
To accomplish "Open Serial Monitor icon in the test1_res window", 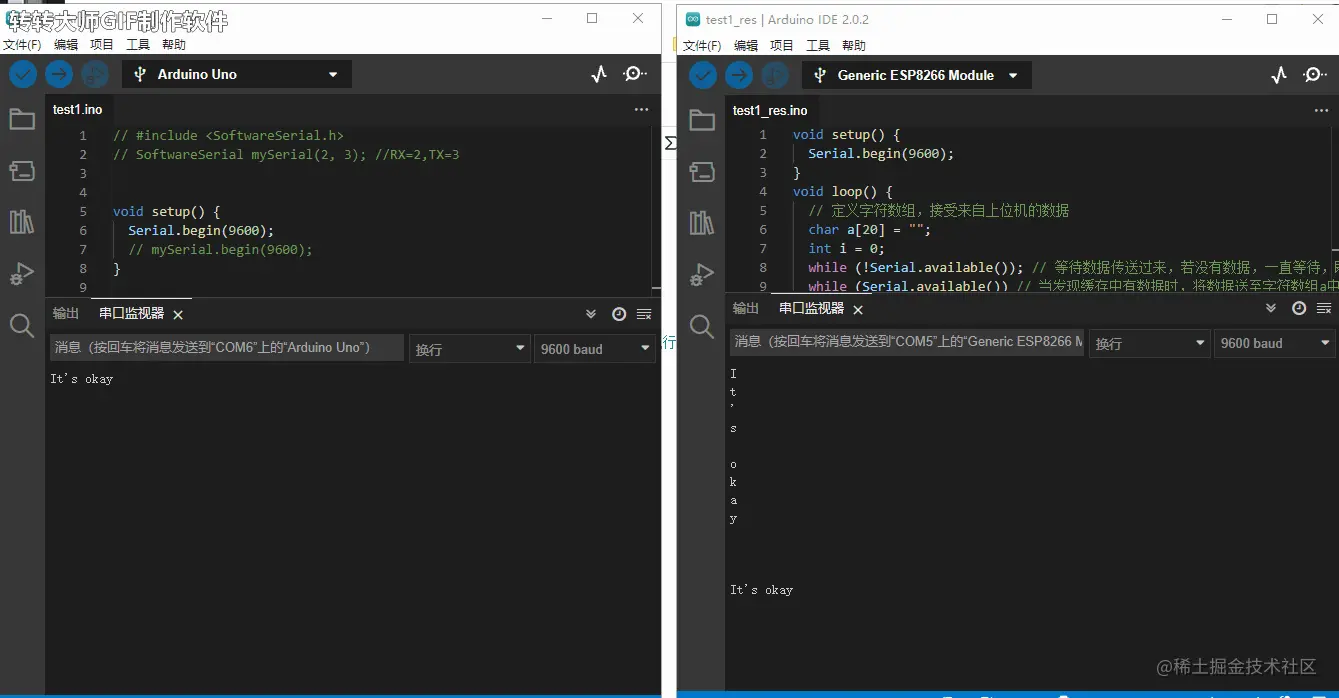I will click(x=1315, y=75).
